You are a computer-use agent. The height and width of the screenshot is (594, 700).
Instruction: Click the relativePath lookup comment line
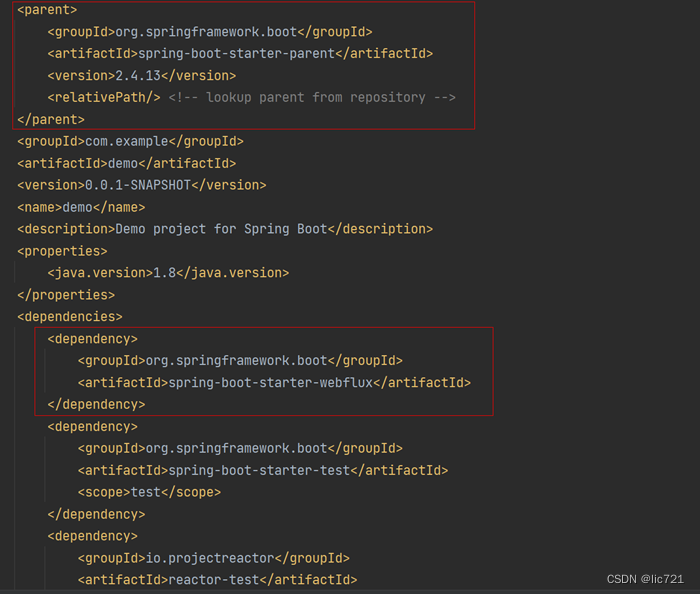[x=251, y=97]
